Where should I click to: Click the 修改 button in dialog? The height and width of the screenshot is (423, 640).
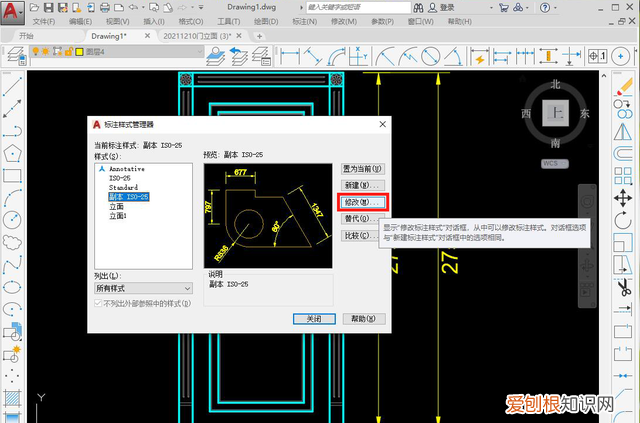point(361,202)
